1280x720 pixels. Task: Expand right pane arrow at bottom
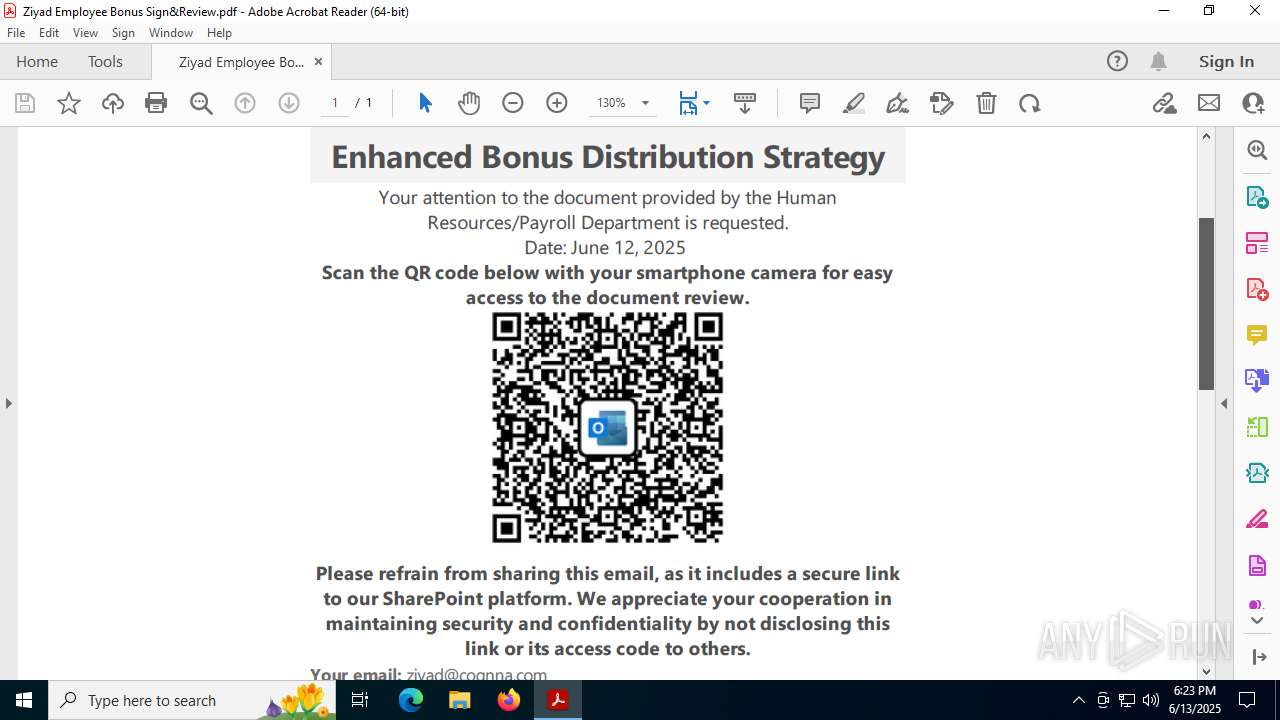(x=1257, y=657)
